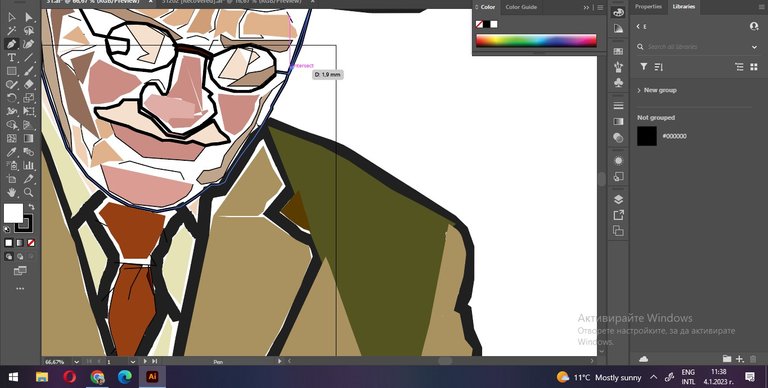Select the Direct Selection tool

click(x=29, y=18)
